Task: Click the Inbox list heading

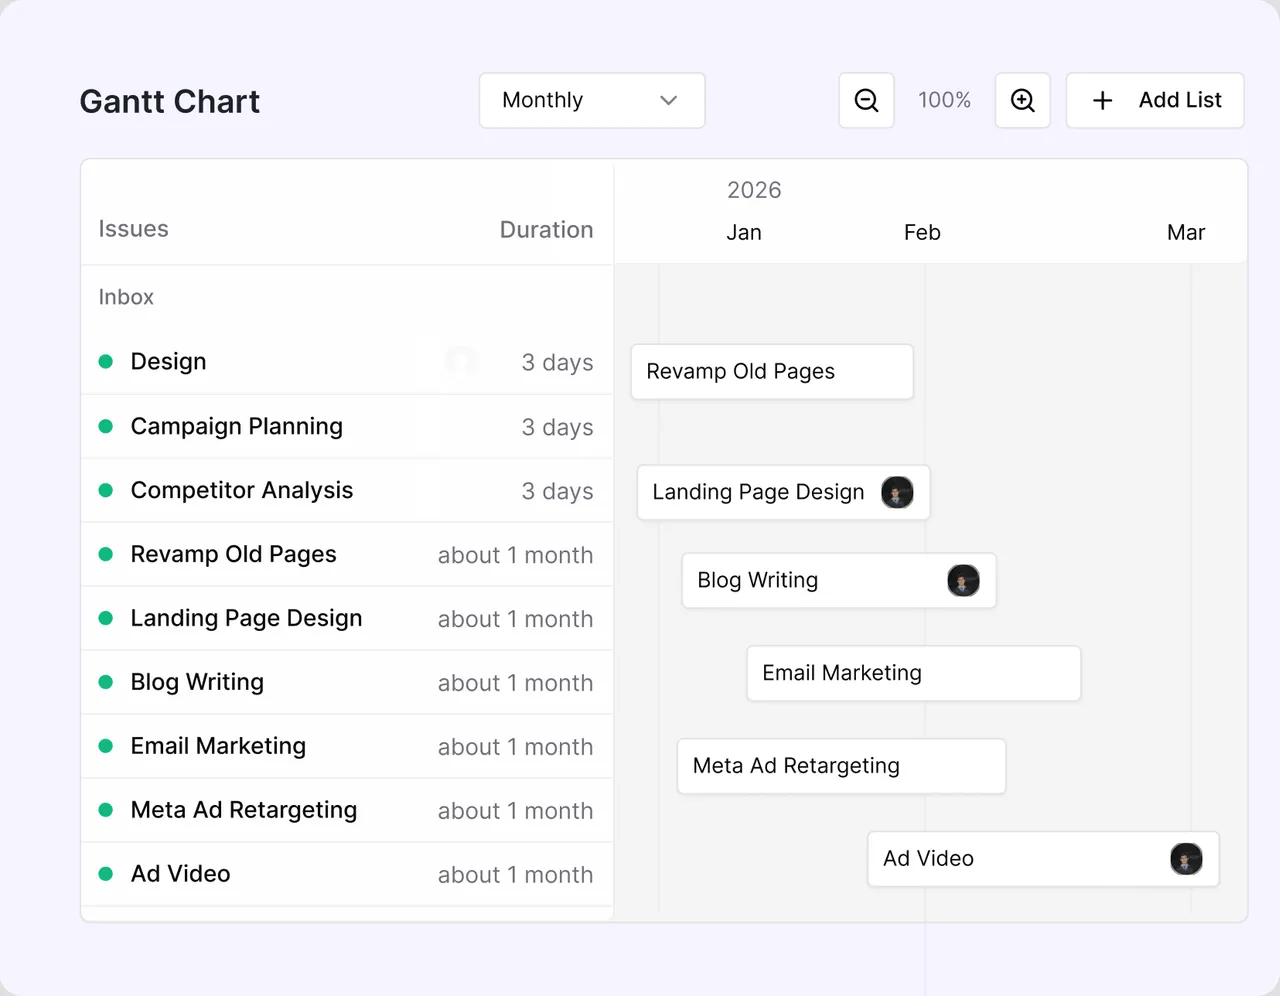Action: [126, 297]
